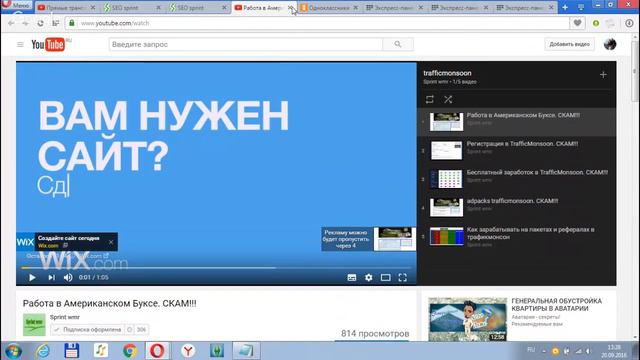Open thumbnail of Бесплатный заработок в TrafficMonsoon
Screen dimensions: 640x360
tap(447, 179)
